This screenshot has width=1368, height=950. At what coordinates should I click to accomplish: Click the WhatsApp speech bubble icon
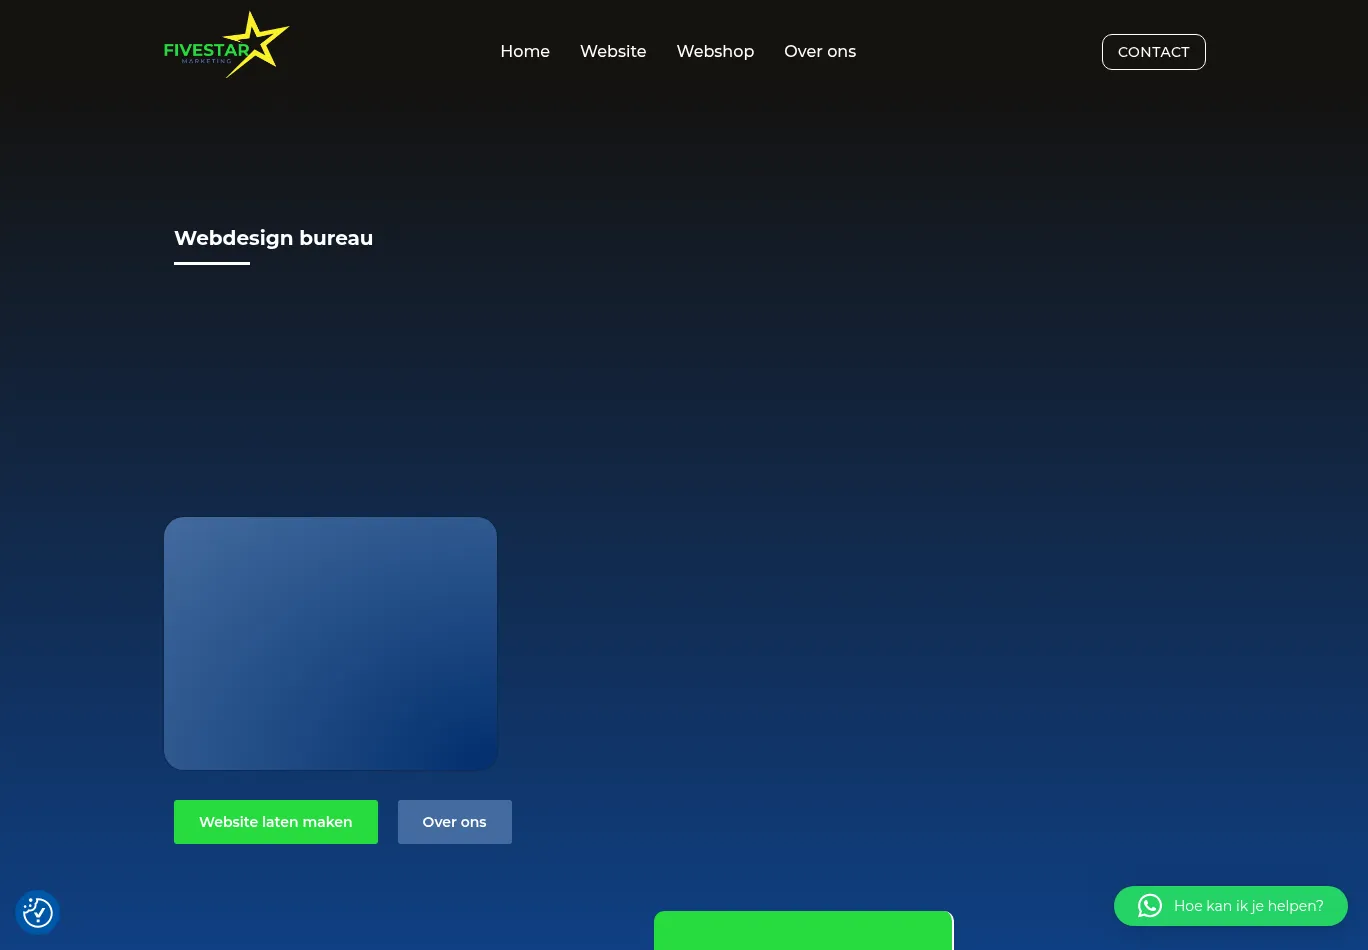[x=1150, y=906]
